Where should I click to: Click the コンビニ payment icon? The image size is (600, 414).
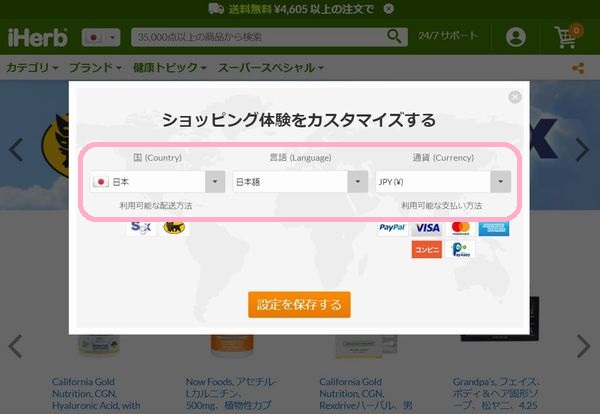coord(427,249)
